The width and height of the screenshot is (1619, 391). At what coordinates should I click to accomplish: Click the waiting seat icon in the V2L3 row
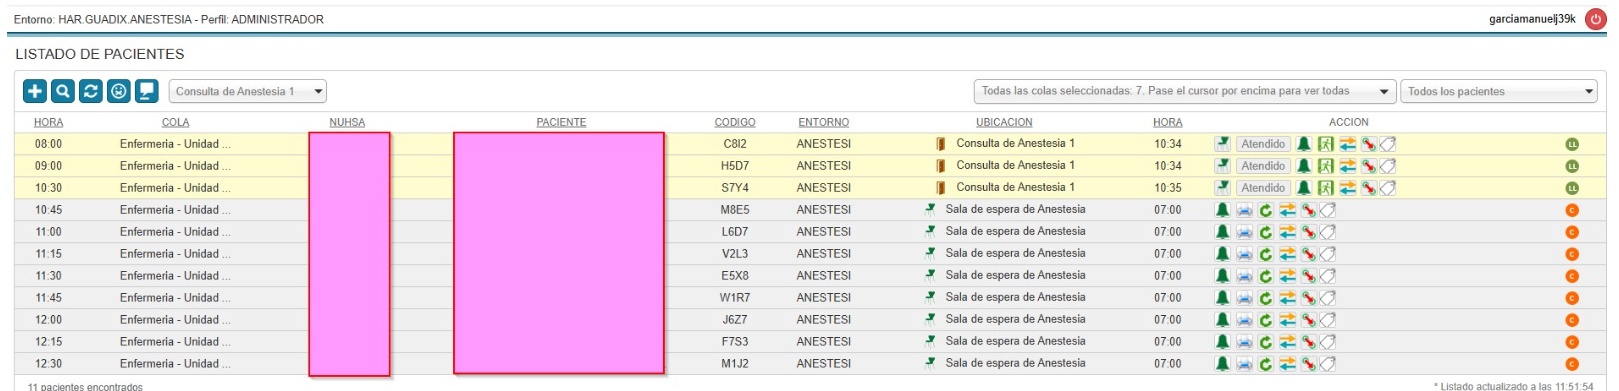[x=930, y=254]
